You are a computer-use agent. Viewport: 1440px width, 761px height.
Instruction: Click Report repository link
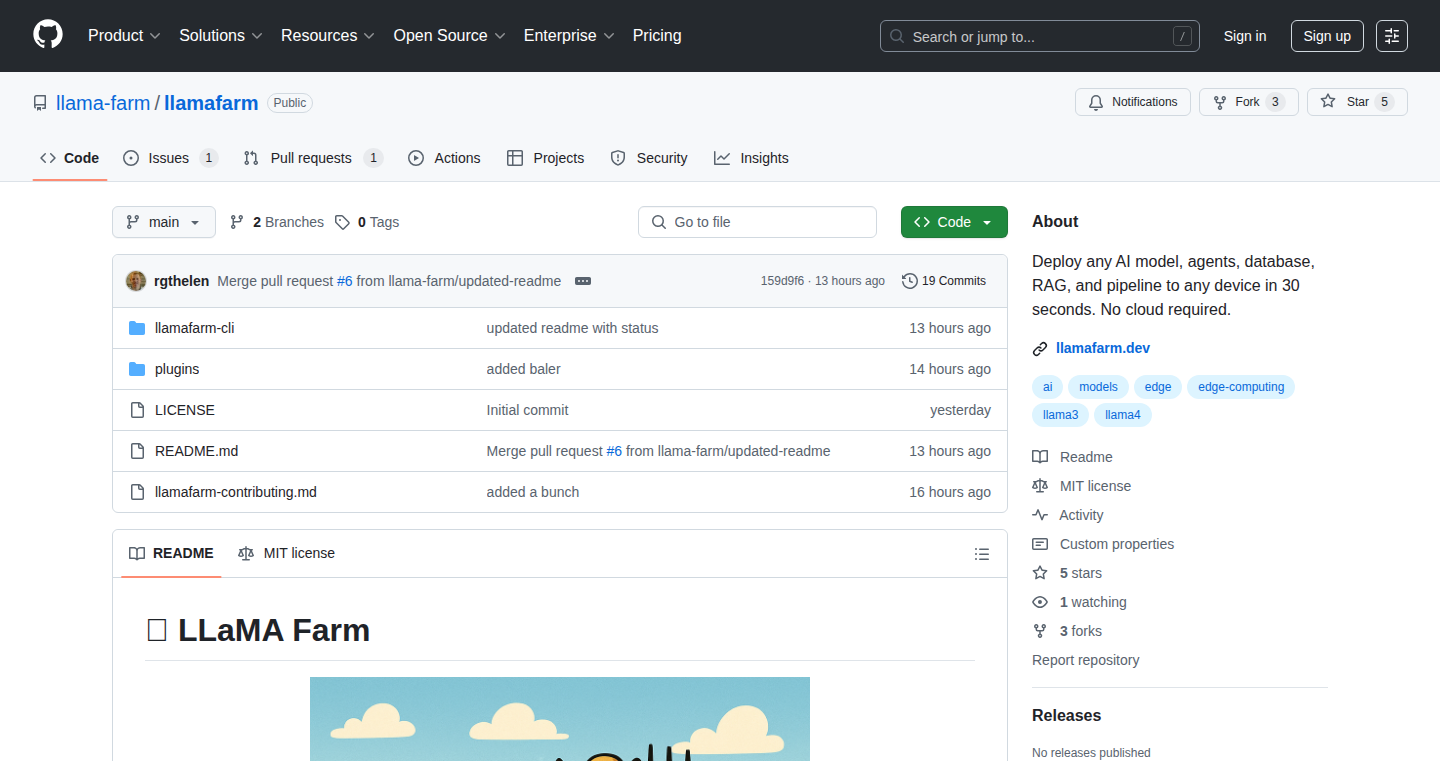[x=1085, y=660]
